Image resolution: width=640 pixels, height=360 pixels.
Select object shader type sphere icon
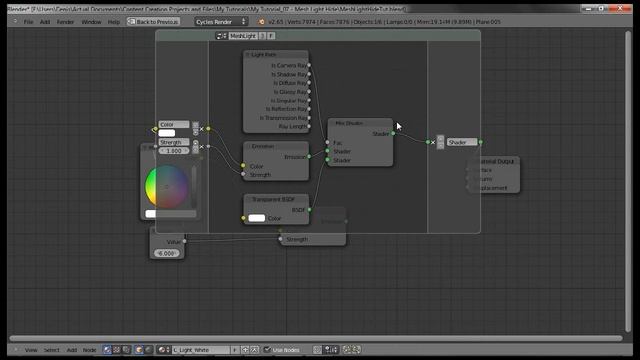(x=139, y=350)
